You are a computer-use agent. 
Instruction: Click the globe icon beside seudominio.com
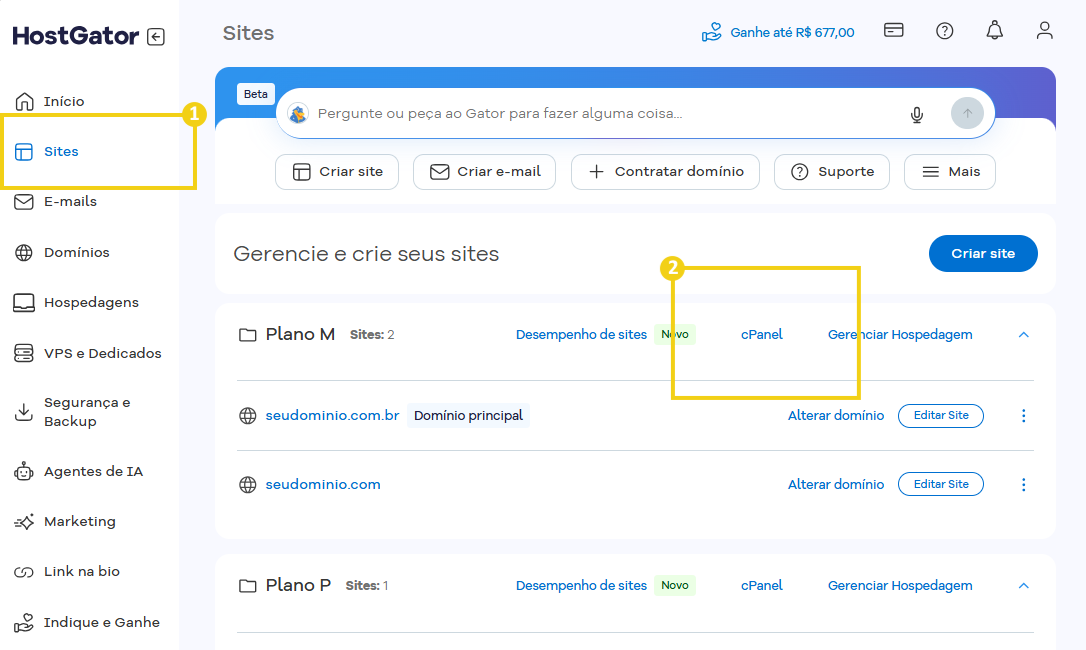point(247,484)
